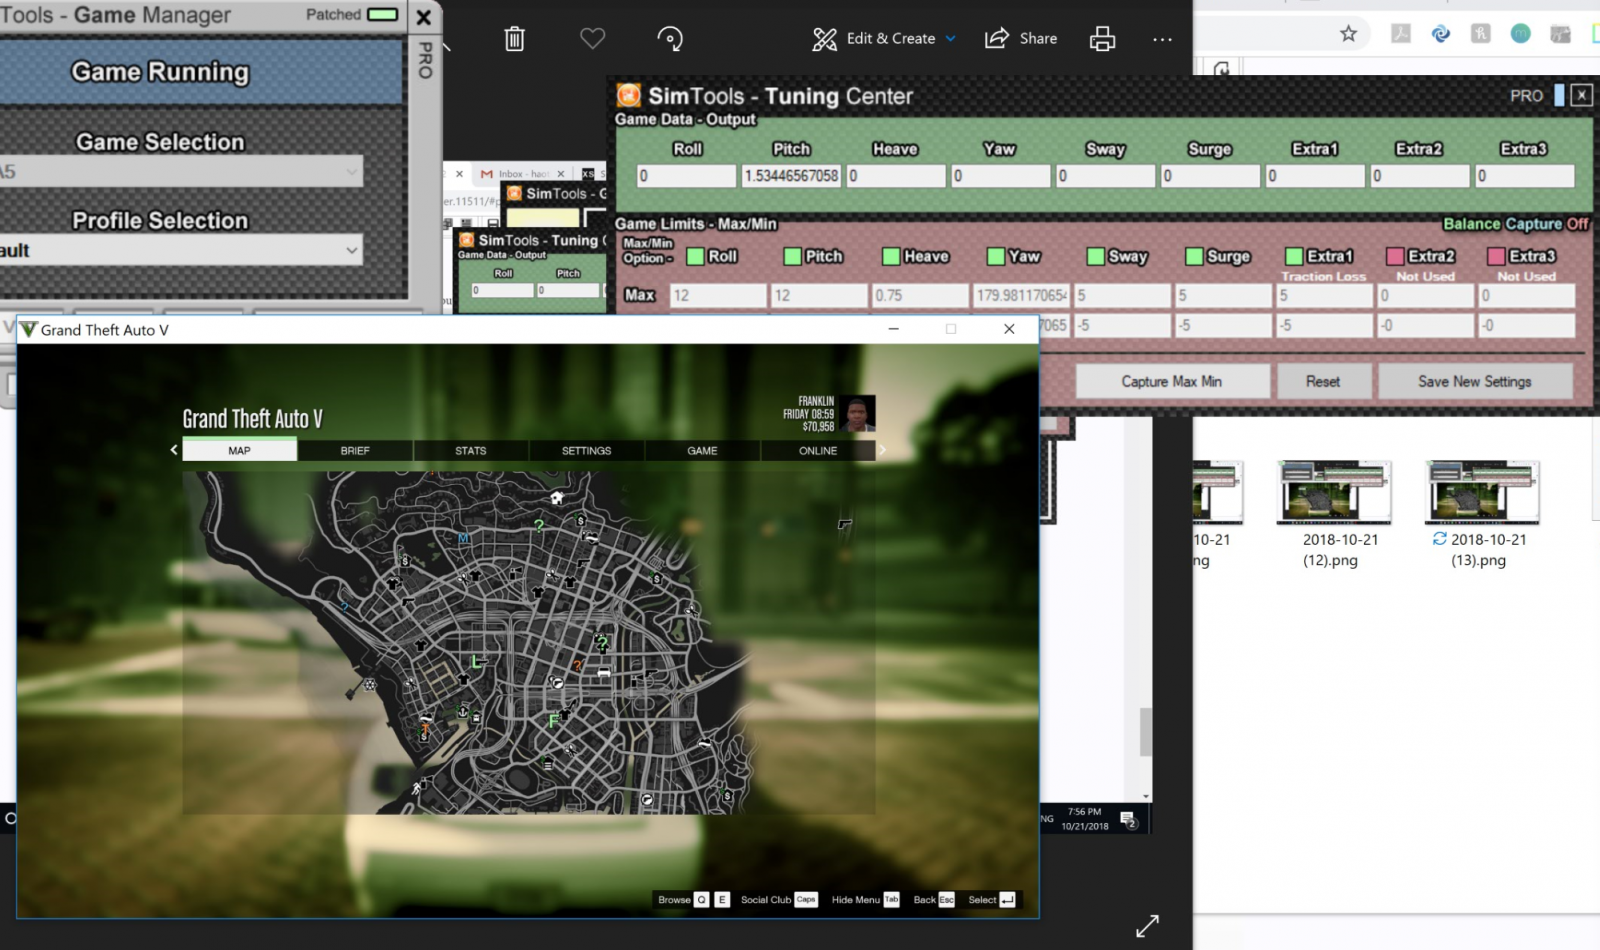The height and width of the screenshot is (950, 1600).
Task: Click the Roll Max value field
Action: [x=717, y=295]
